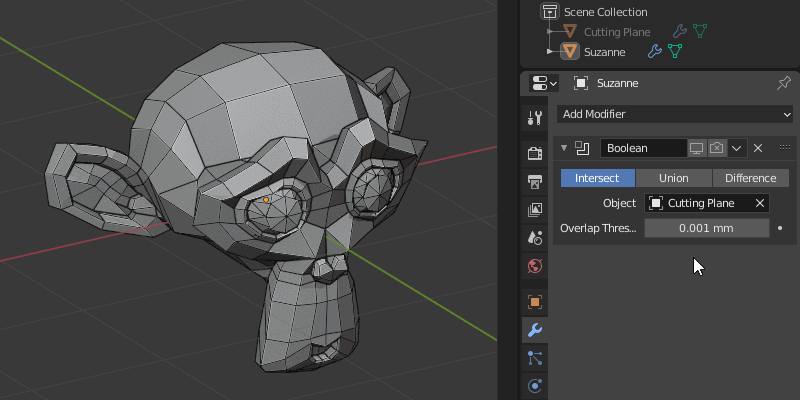The width and height of the screenshot is (800, 400).
Task: Expand the Cutting Plane outliner row
Action: (550, 32)
